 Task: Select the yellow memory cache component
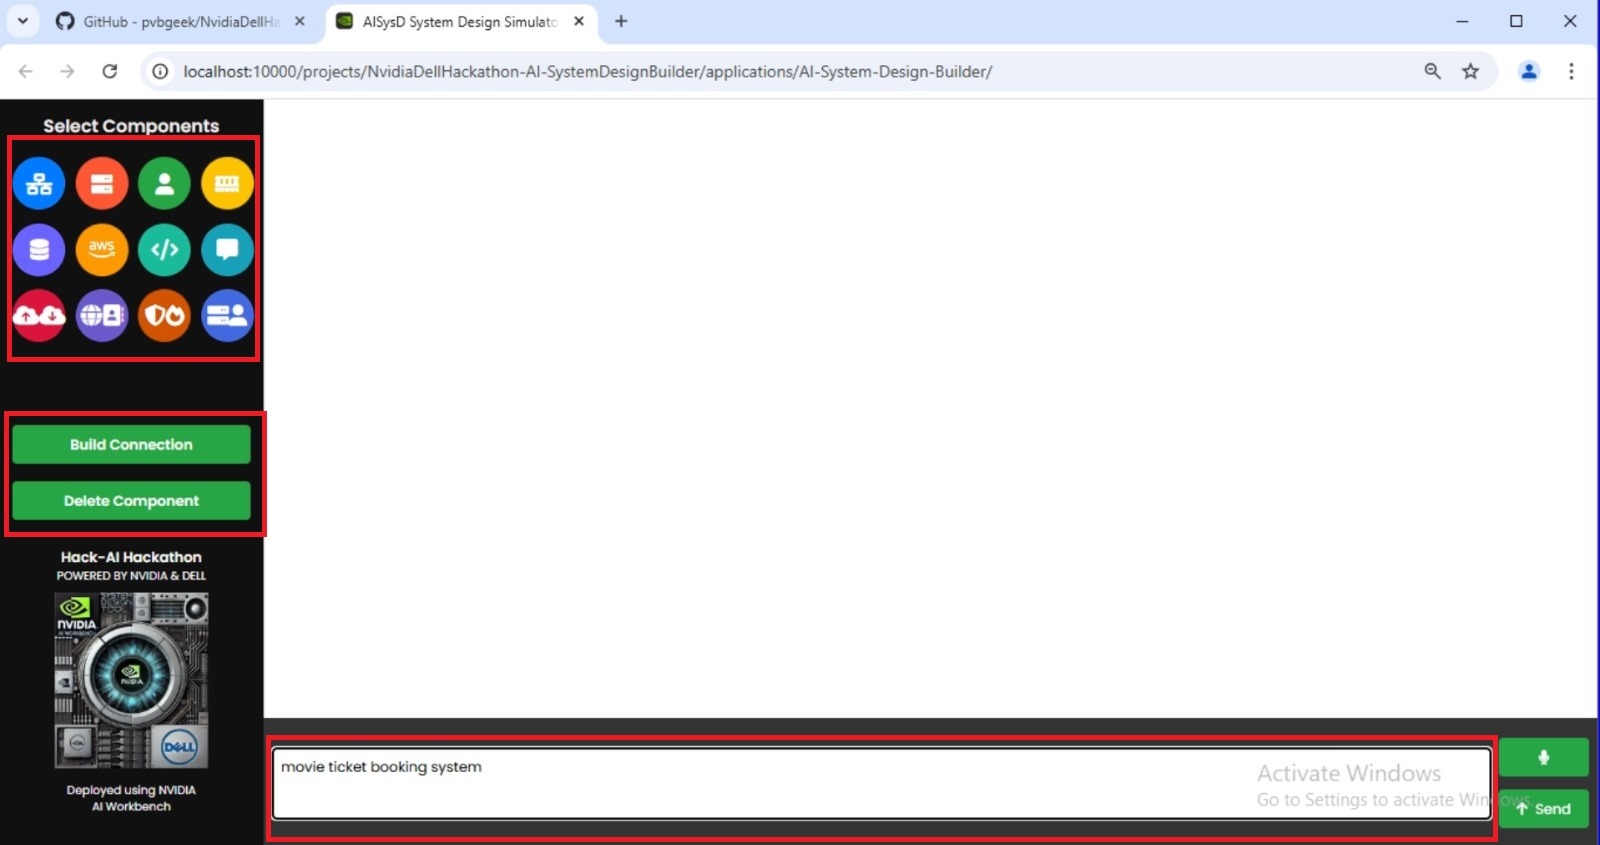coord(227,184)
